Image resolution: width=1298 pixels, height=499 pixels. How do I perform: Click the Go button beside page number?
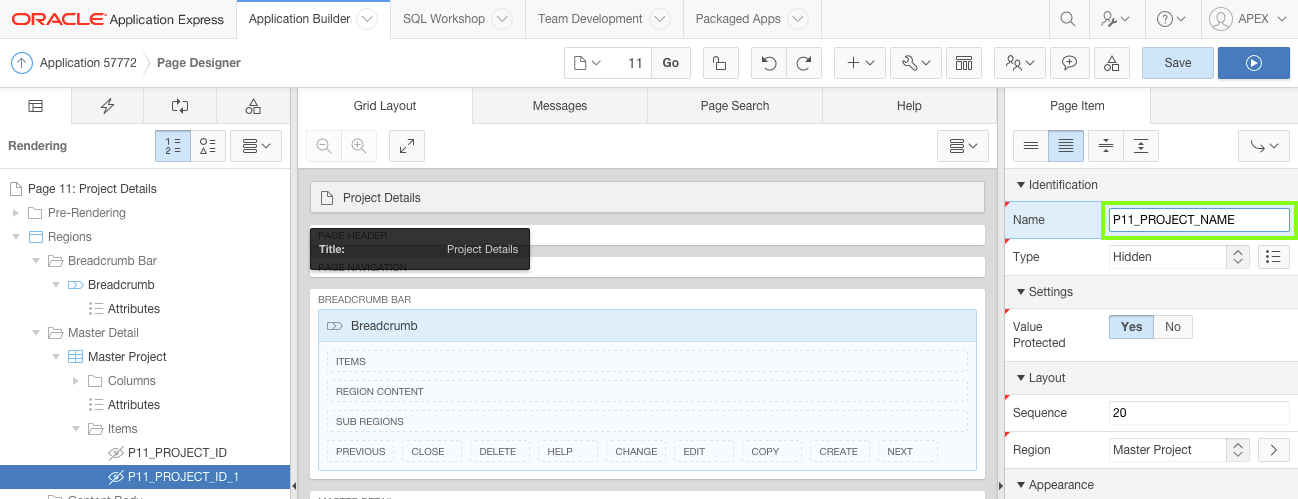pyautogui.click(x=670, y=63)
